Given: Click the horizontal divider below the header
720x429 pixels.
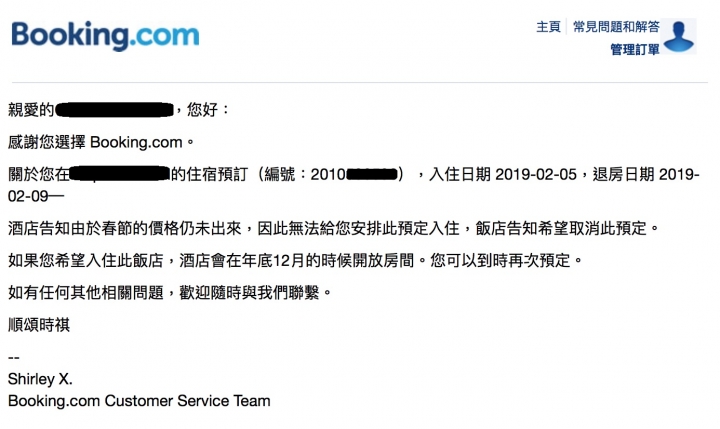Looking at the screenshot, I should [x=360, y=83].
